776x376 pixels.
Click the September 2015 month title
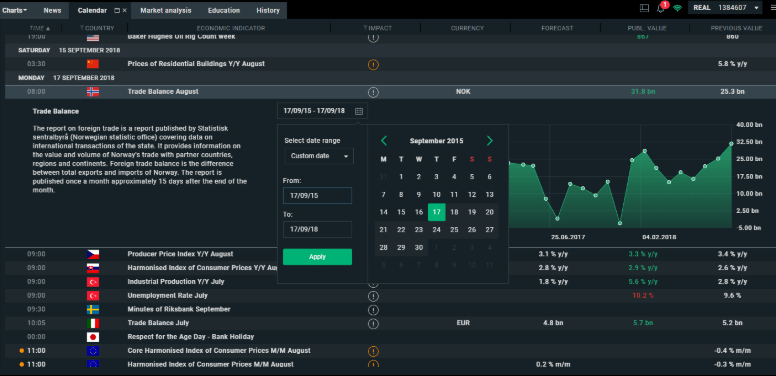436,141
